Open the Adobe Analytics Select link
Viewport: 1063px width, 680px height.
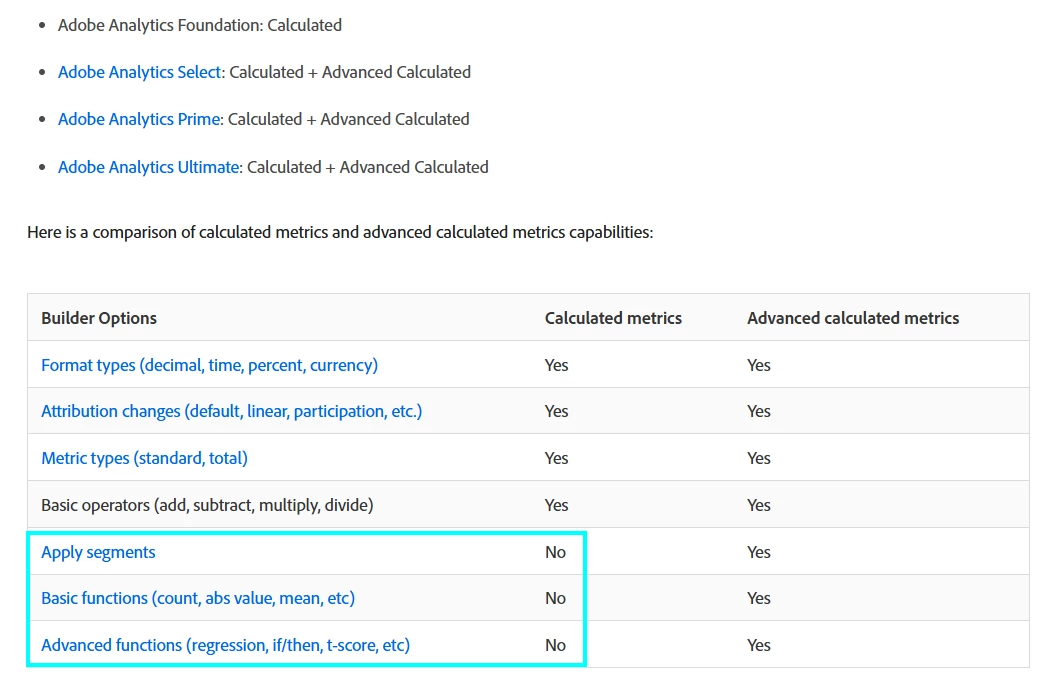[x=139, y=72]
